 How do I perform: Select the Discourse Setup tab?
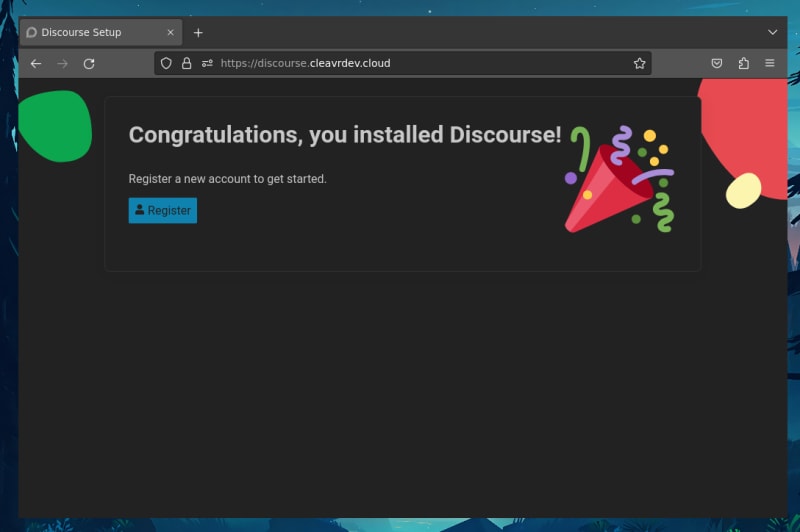point(101,32)
